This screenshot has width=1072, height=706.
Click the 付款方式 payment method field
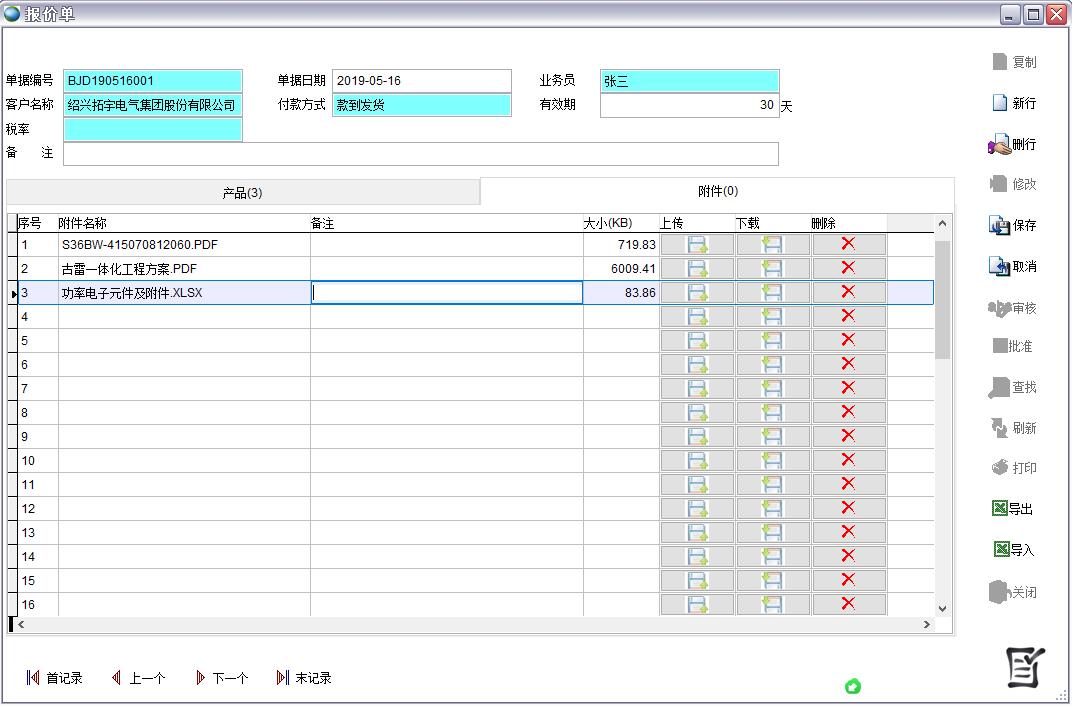pyautogui.click(x=421, y=105)
